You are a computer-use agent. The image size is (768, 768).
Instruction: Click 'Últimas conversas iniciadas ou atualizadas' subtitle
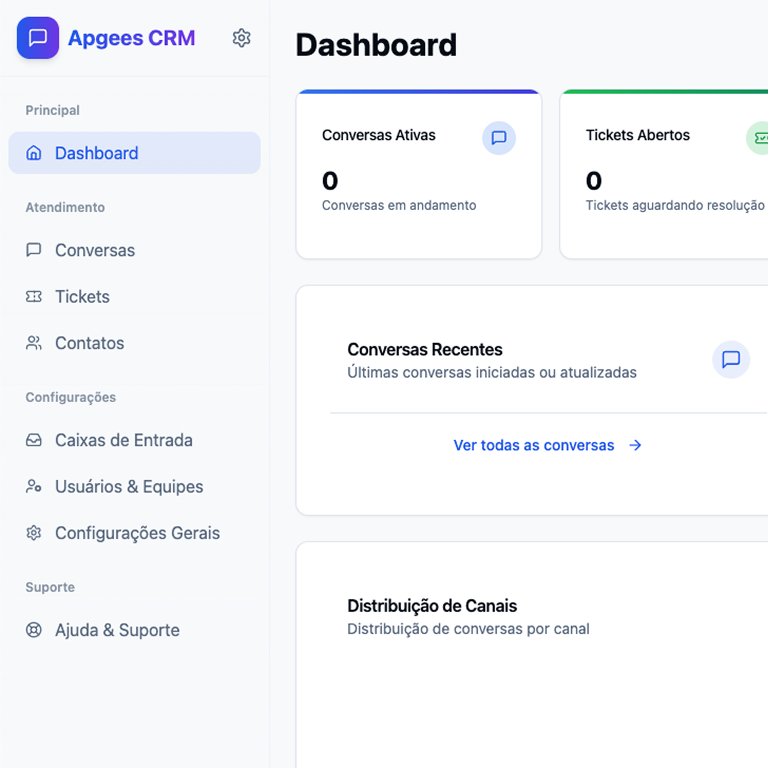tap(492, 372)
